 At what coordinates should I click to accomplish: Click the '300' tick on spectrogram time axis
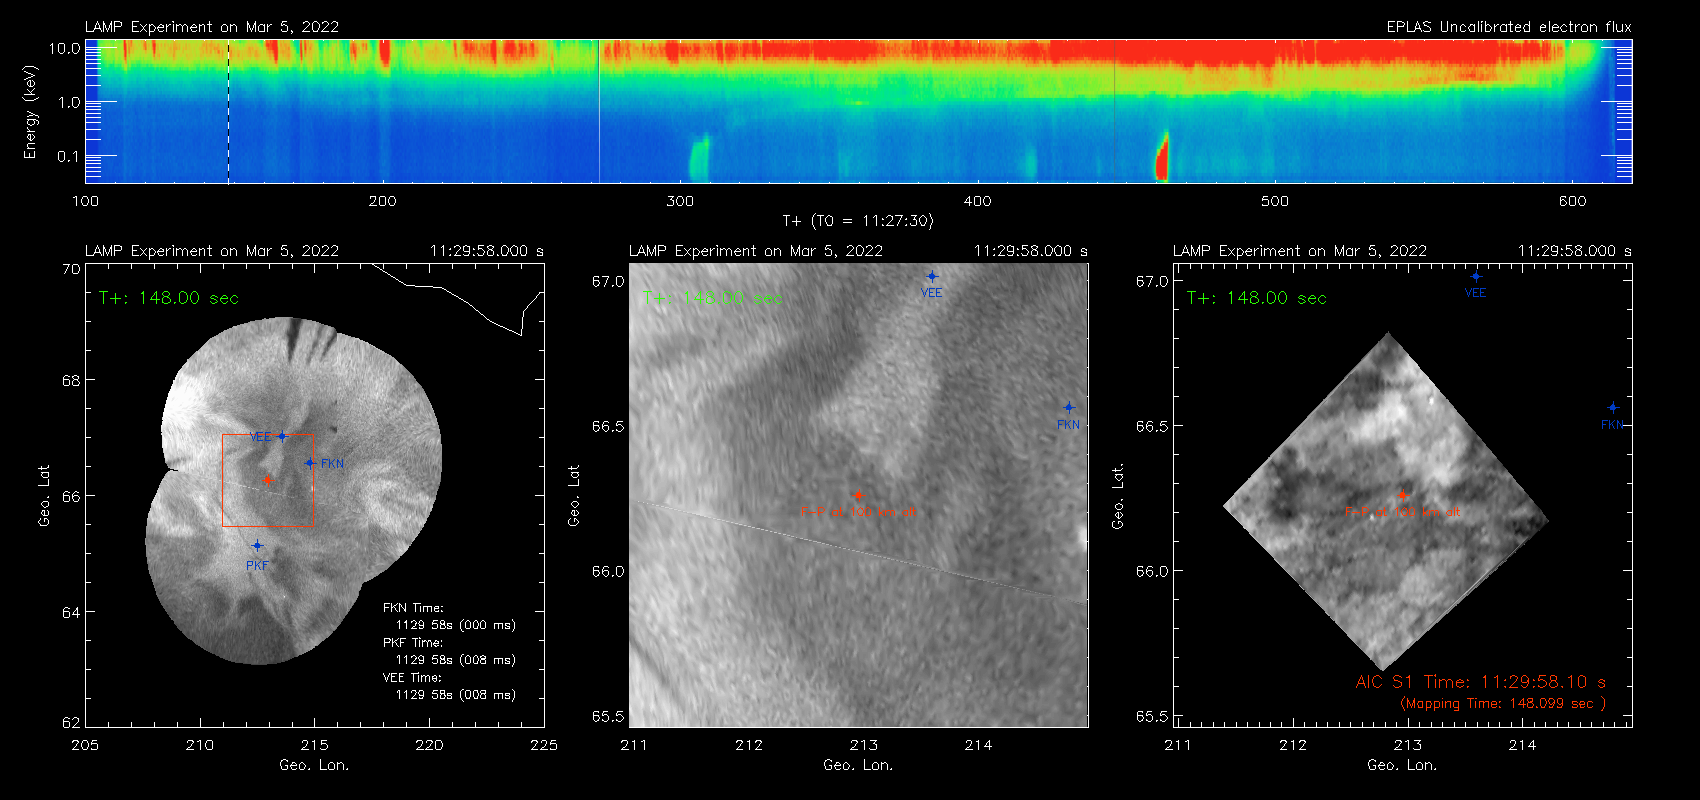pos(680,201)
